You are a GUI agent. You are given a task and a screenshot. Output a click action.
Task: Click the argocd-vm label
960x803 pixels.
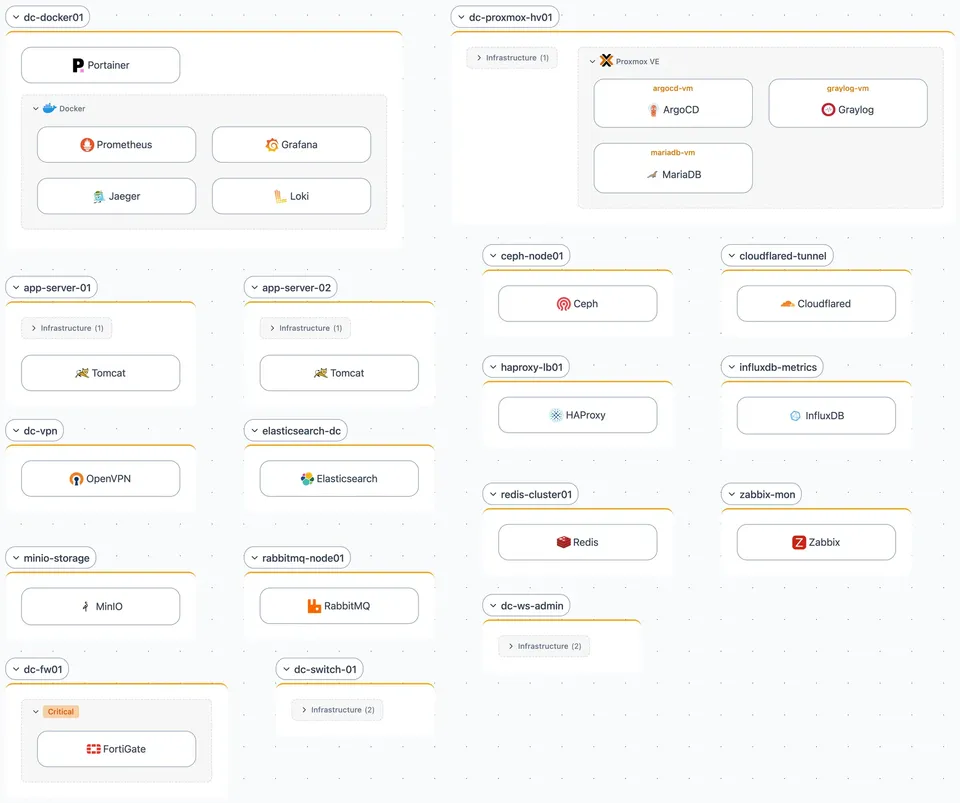point(673,89)
